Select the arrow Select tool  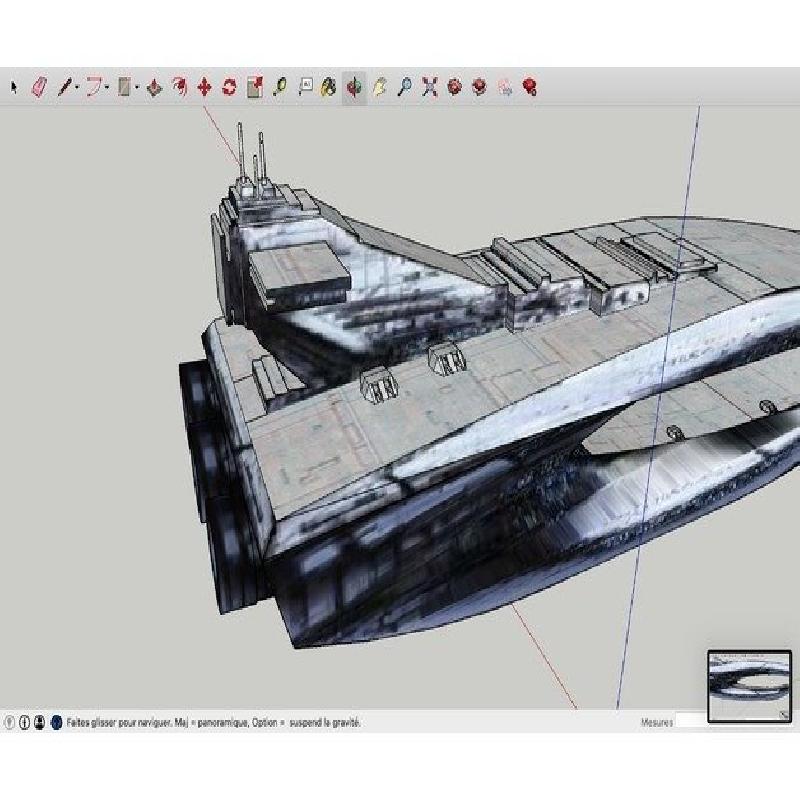tap(14, 87)
